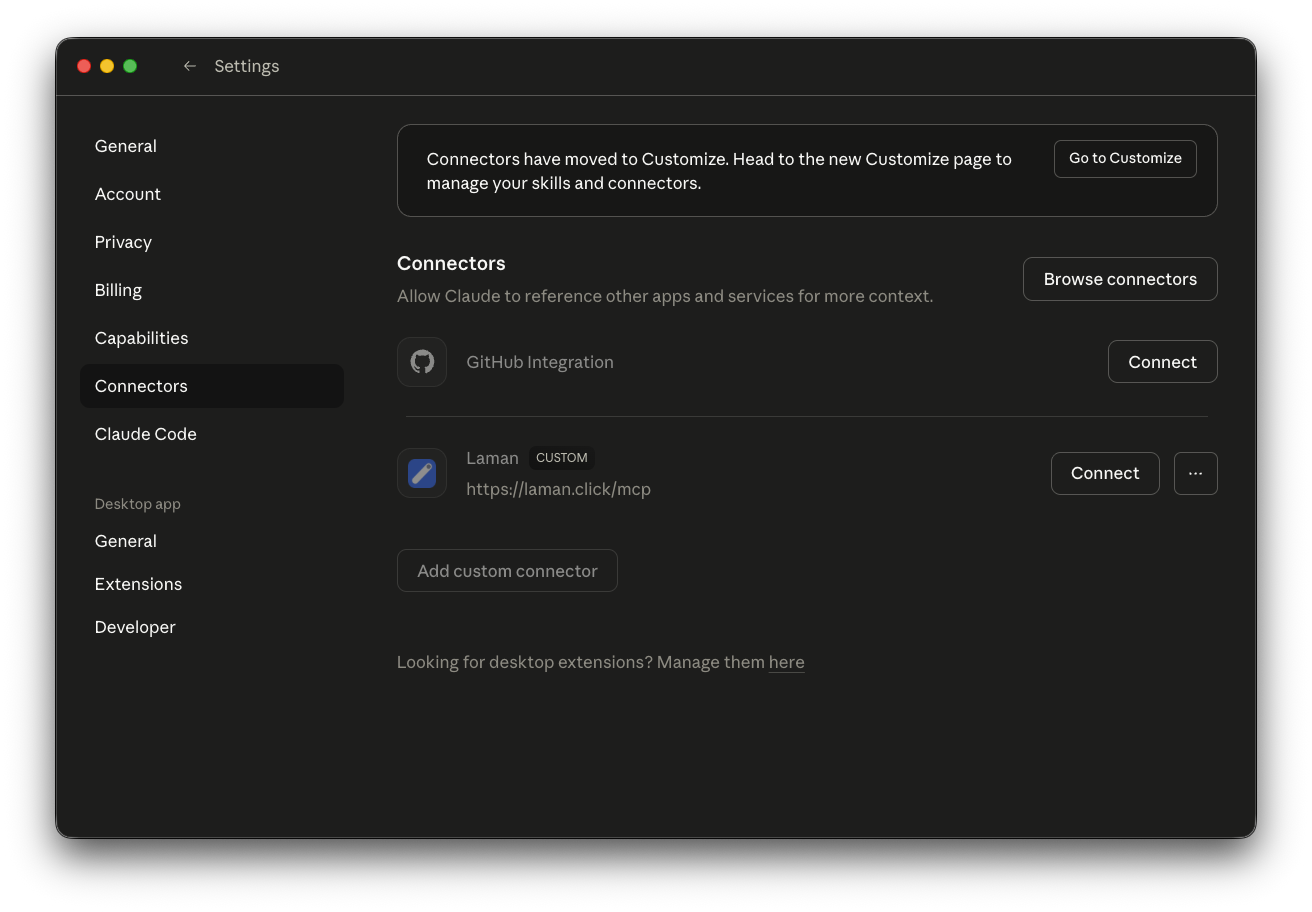Click the back arrow beside Settings

coord(189,66)
